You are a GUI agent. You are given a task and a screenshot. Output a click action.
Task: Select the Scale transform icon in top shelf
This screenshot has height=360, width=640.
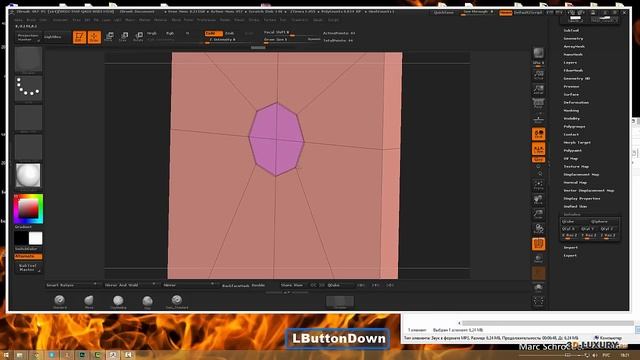coord(123,37)
